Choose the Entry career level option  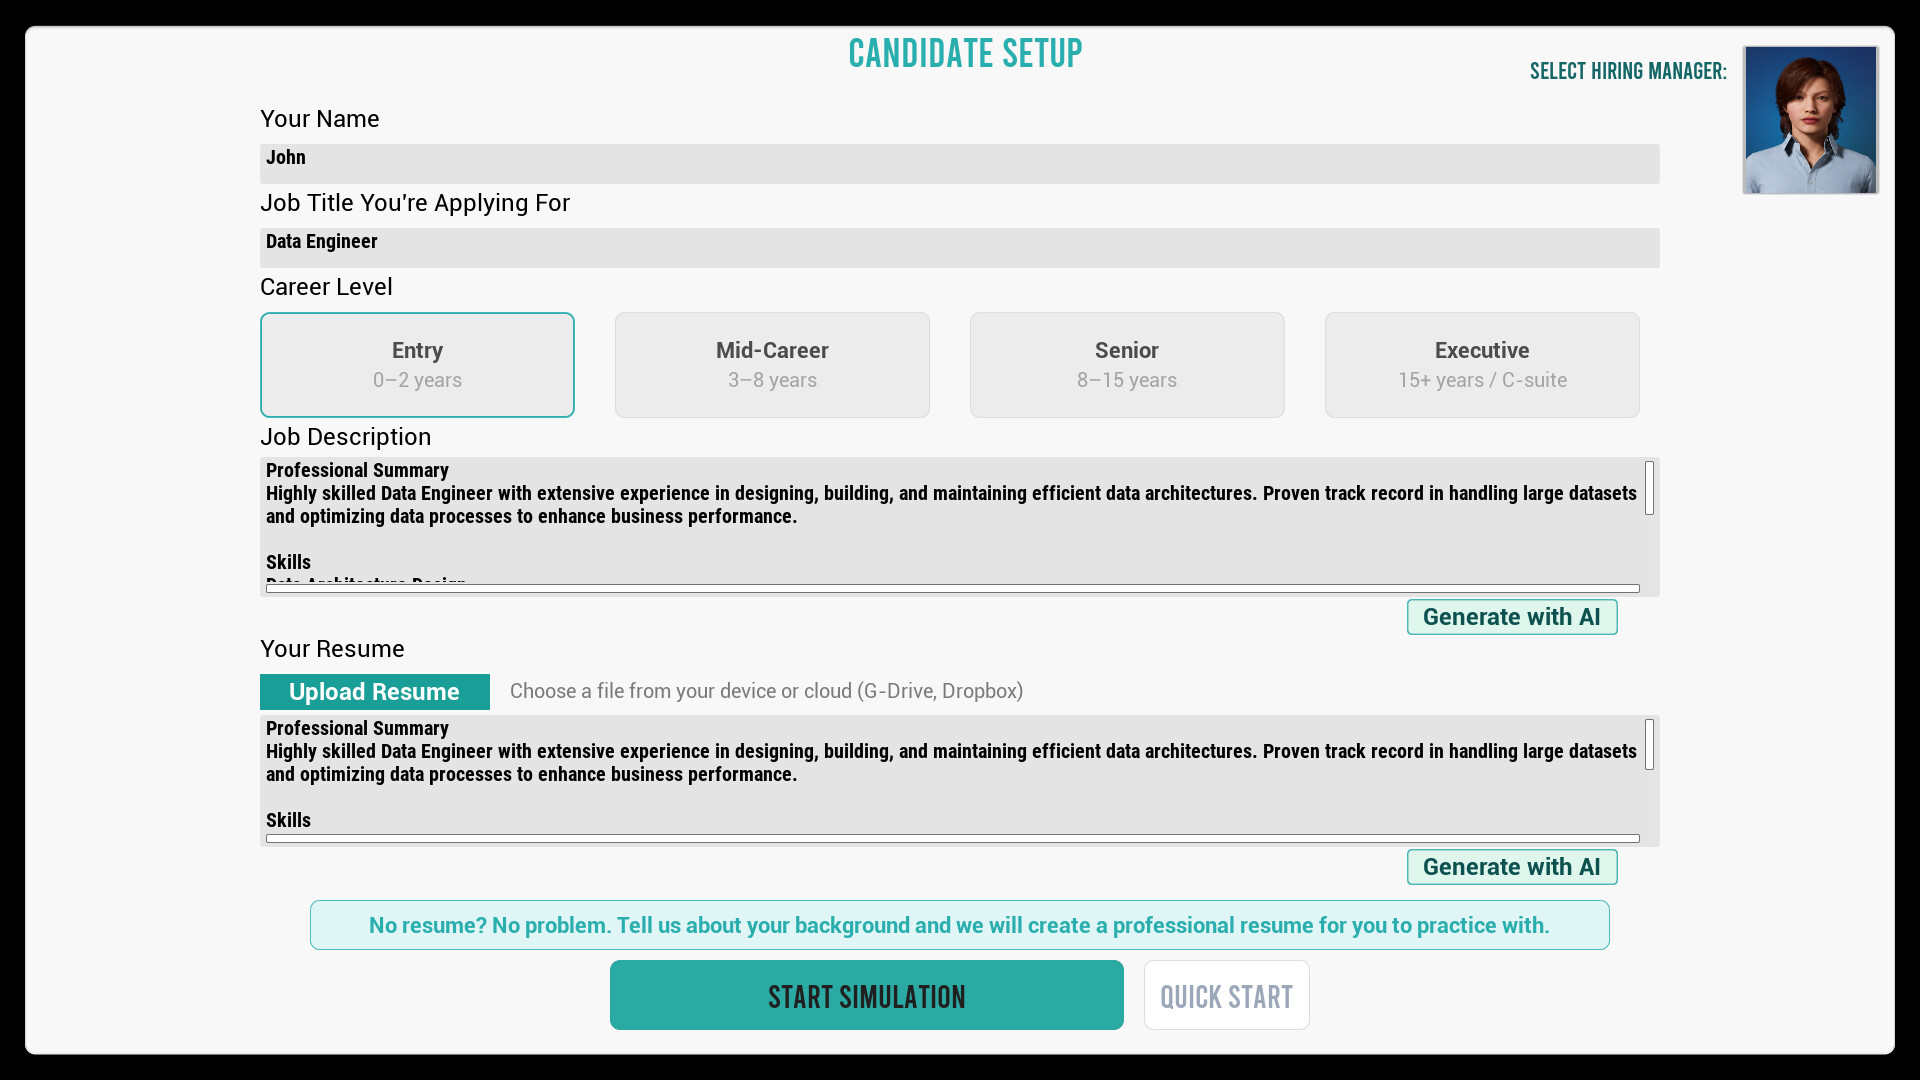(417, 365)
